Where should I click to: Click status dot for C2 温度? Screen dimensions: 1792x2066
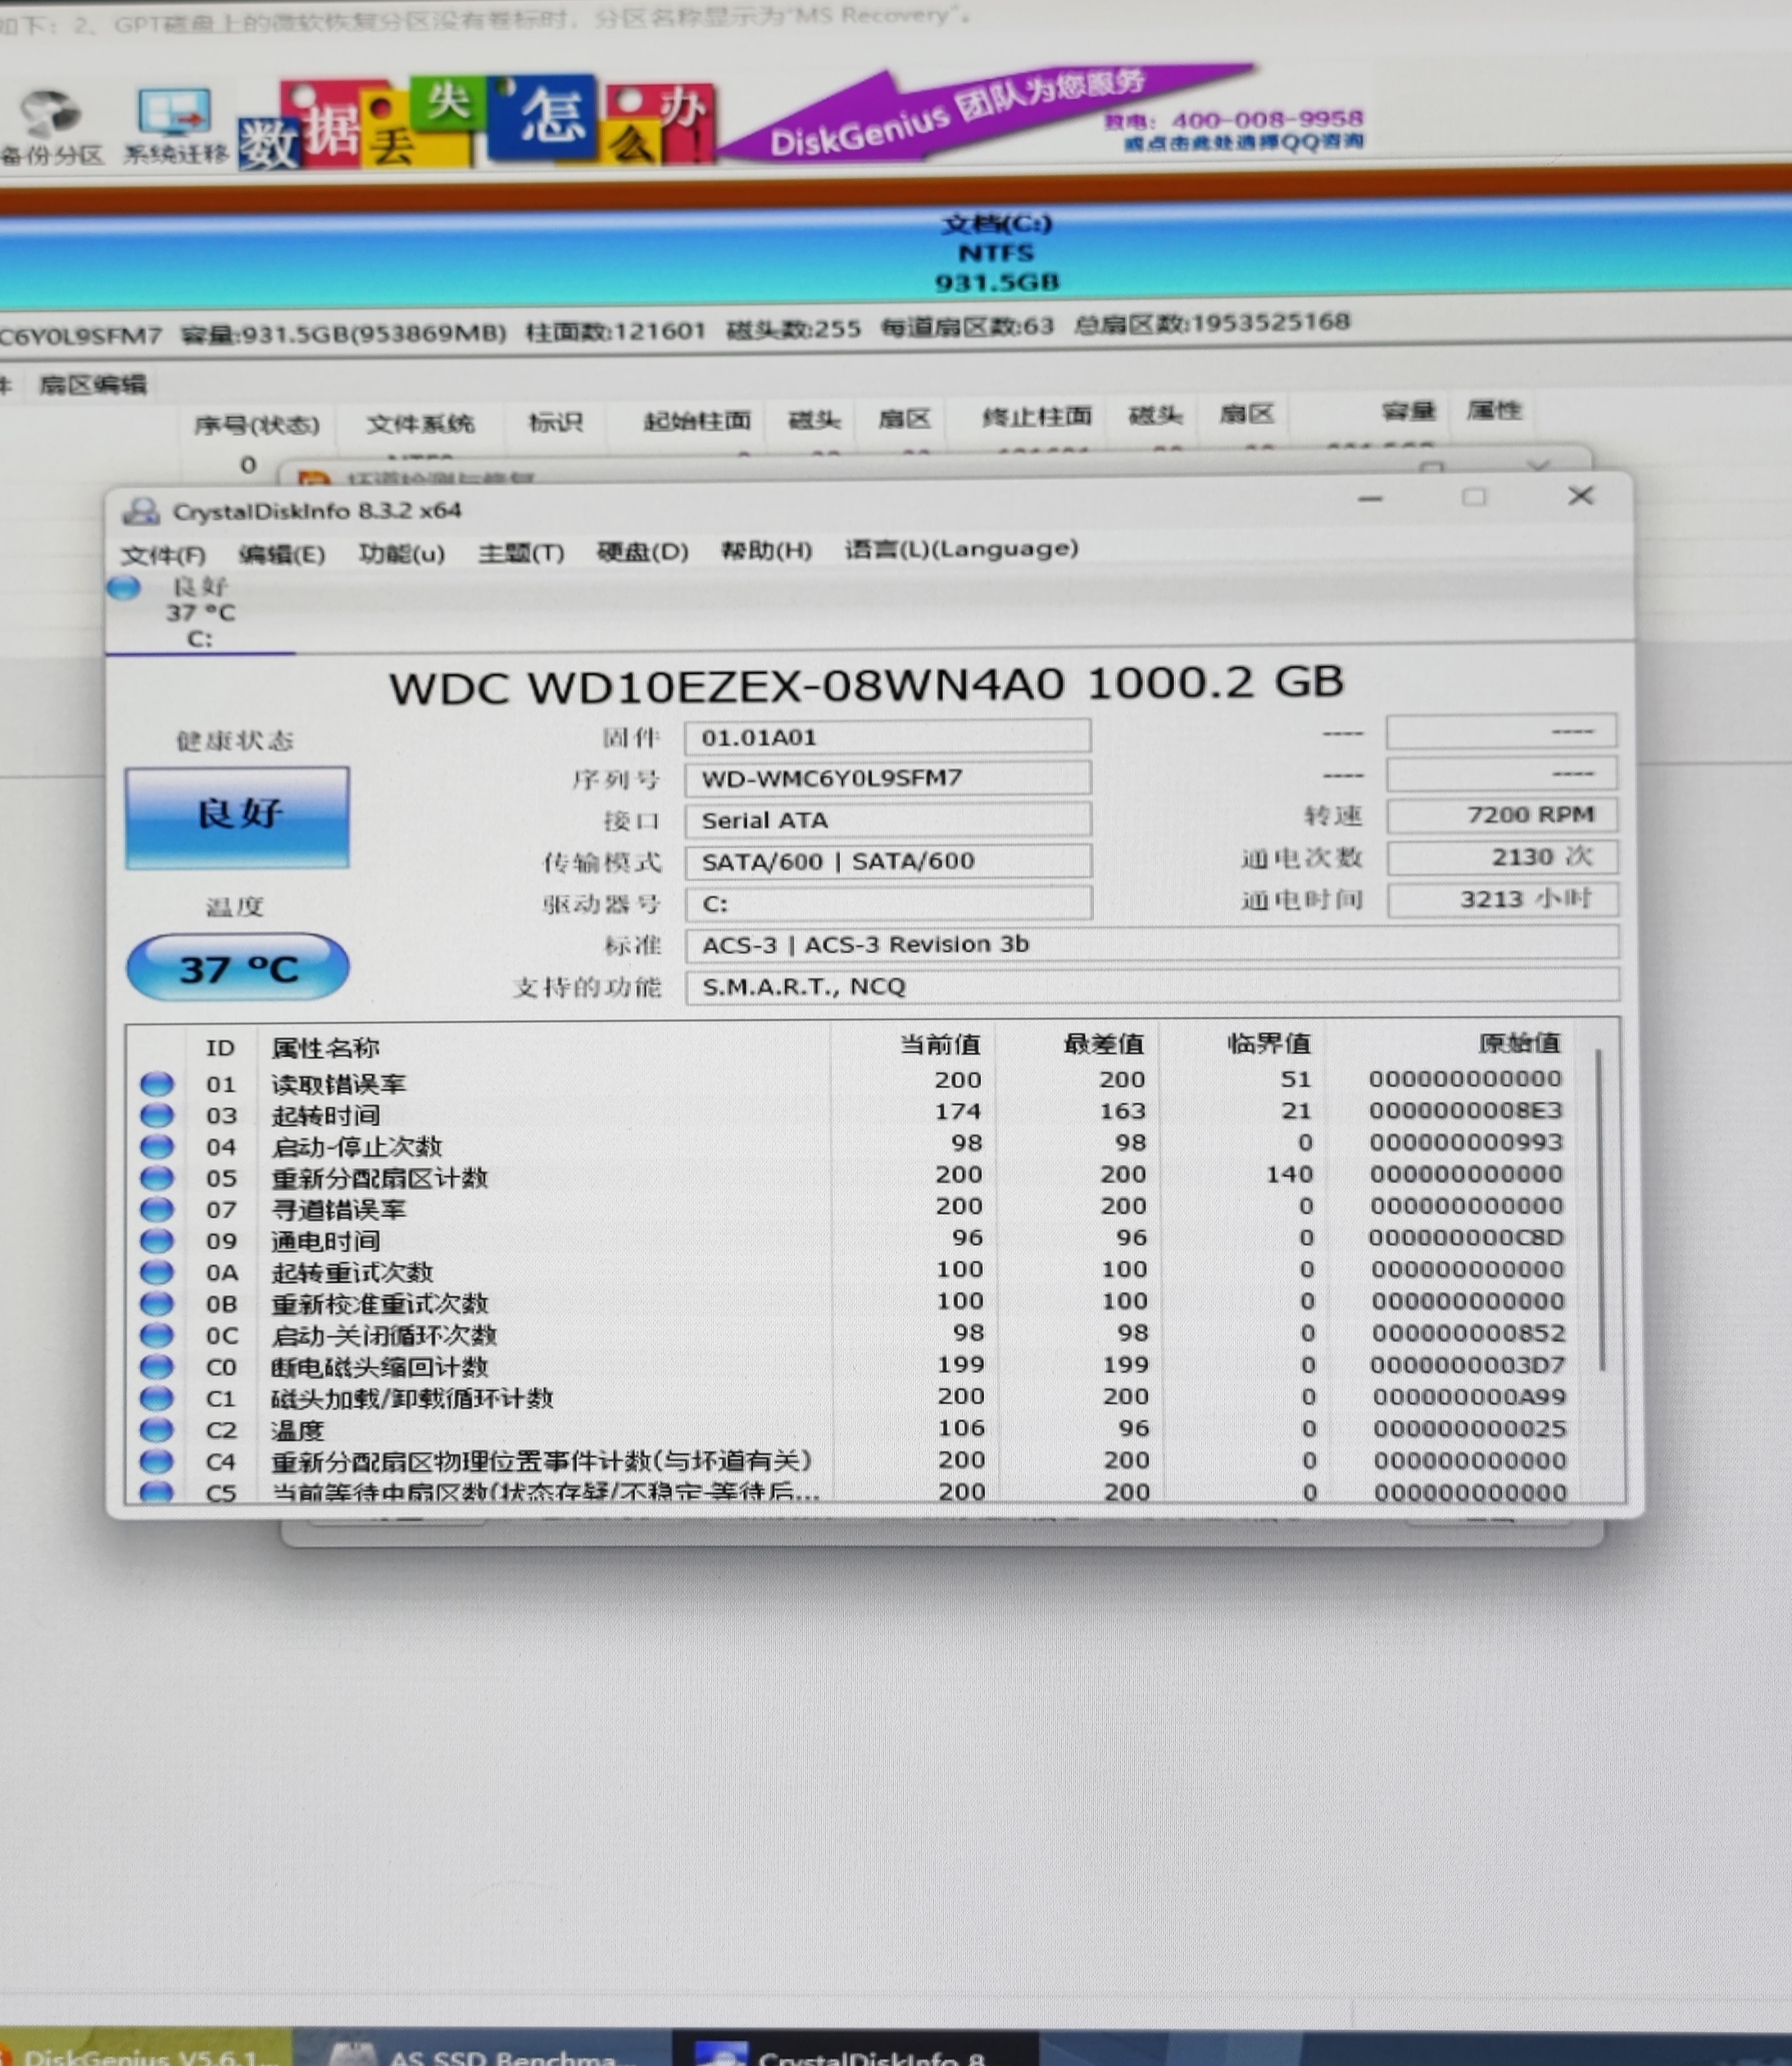pos(157,1429)
